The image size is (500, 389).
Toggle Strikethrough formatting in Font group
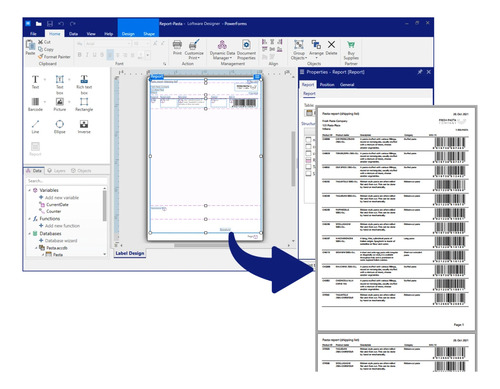[x=102, y=55]
